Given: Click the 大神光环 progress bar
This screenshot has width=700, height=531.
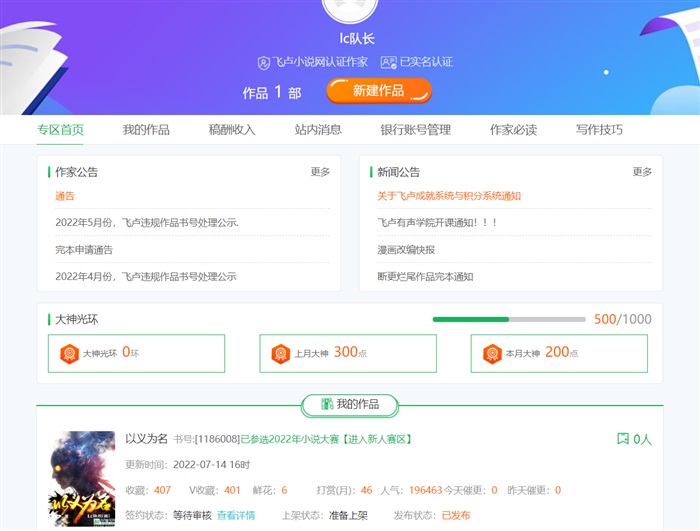Looking at the screenshot, I should [509, 320].
